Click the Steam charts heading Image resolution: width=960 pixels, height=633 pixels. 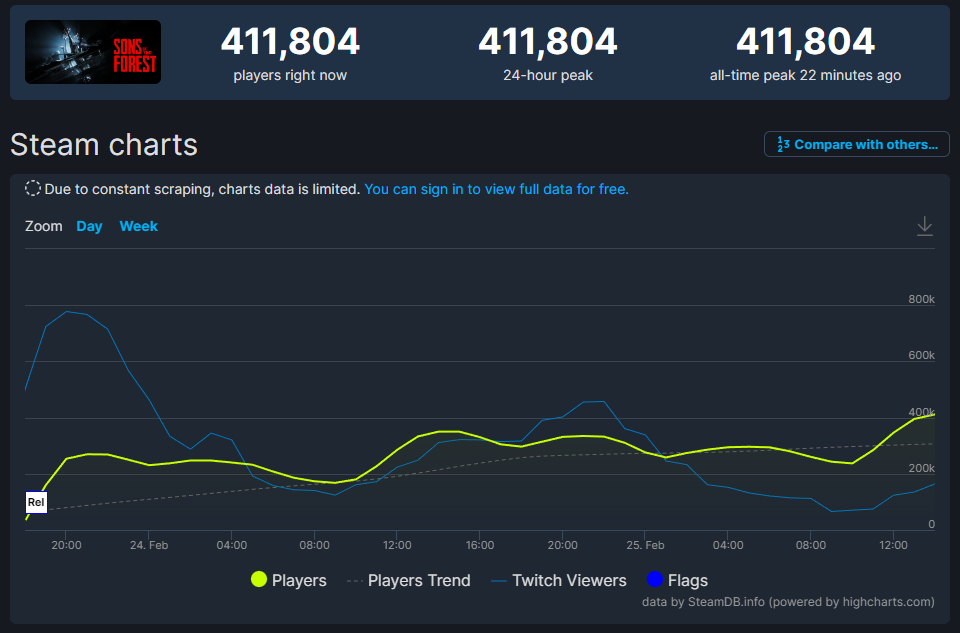[x=104, y=145]
